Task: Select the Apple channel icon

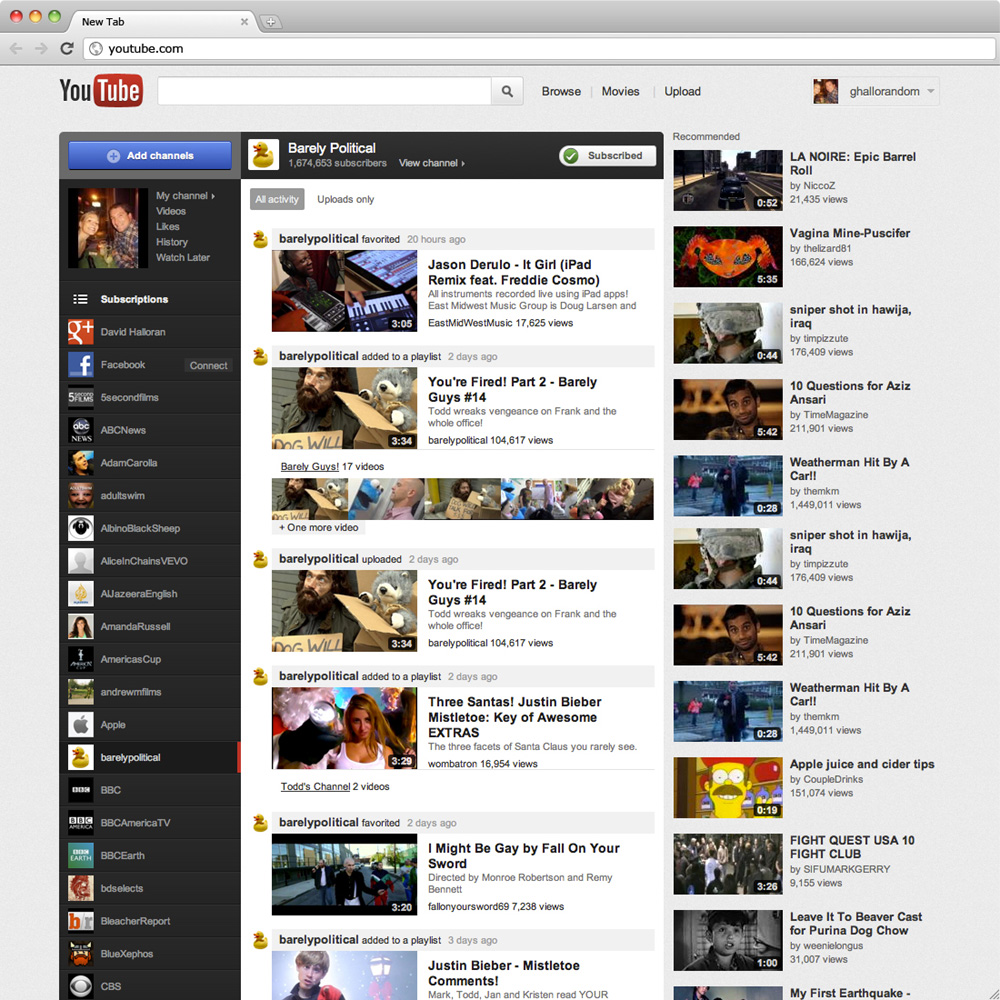Action: click(x=81, y=725)
